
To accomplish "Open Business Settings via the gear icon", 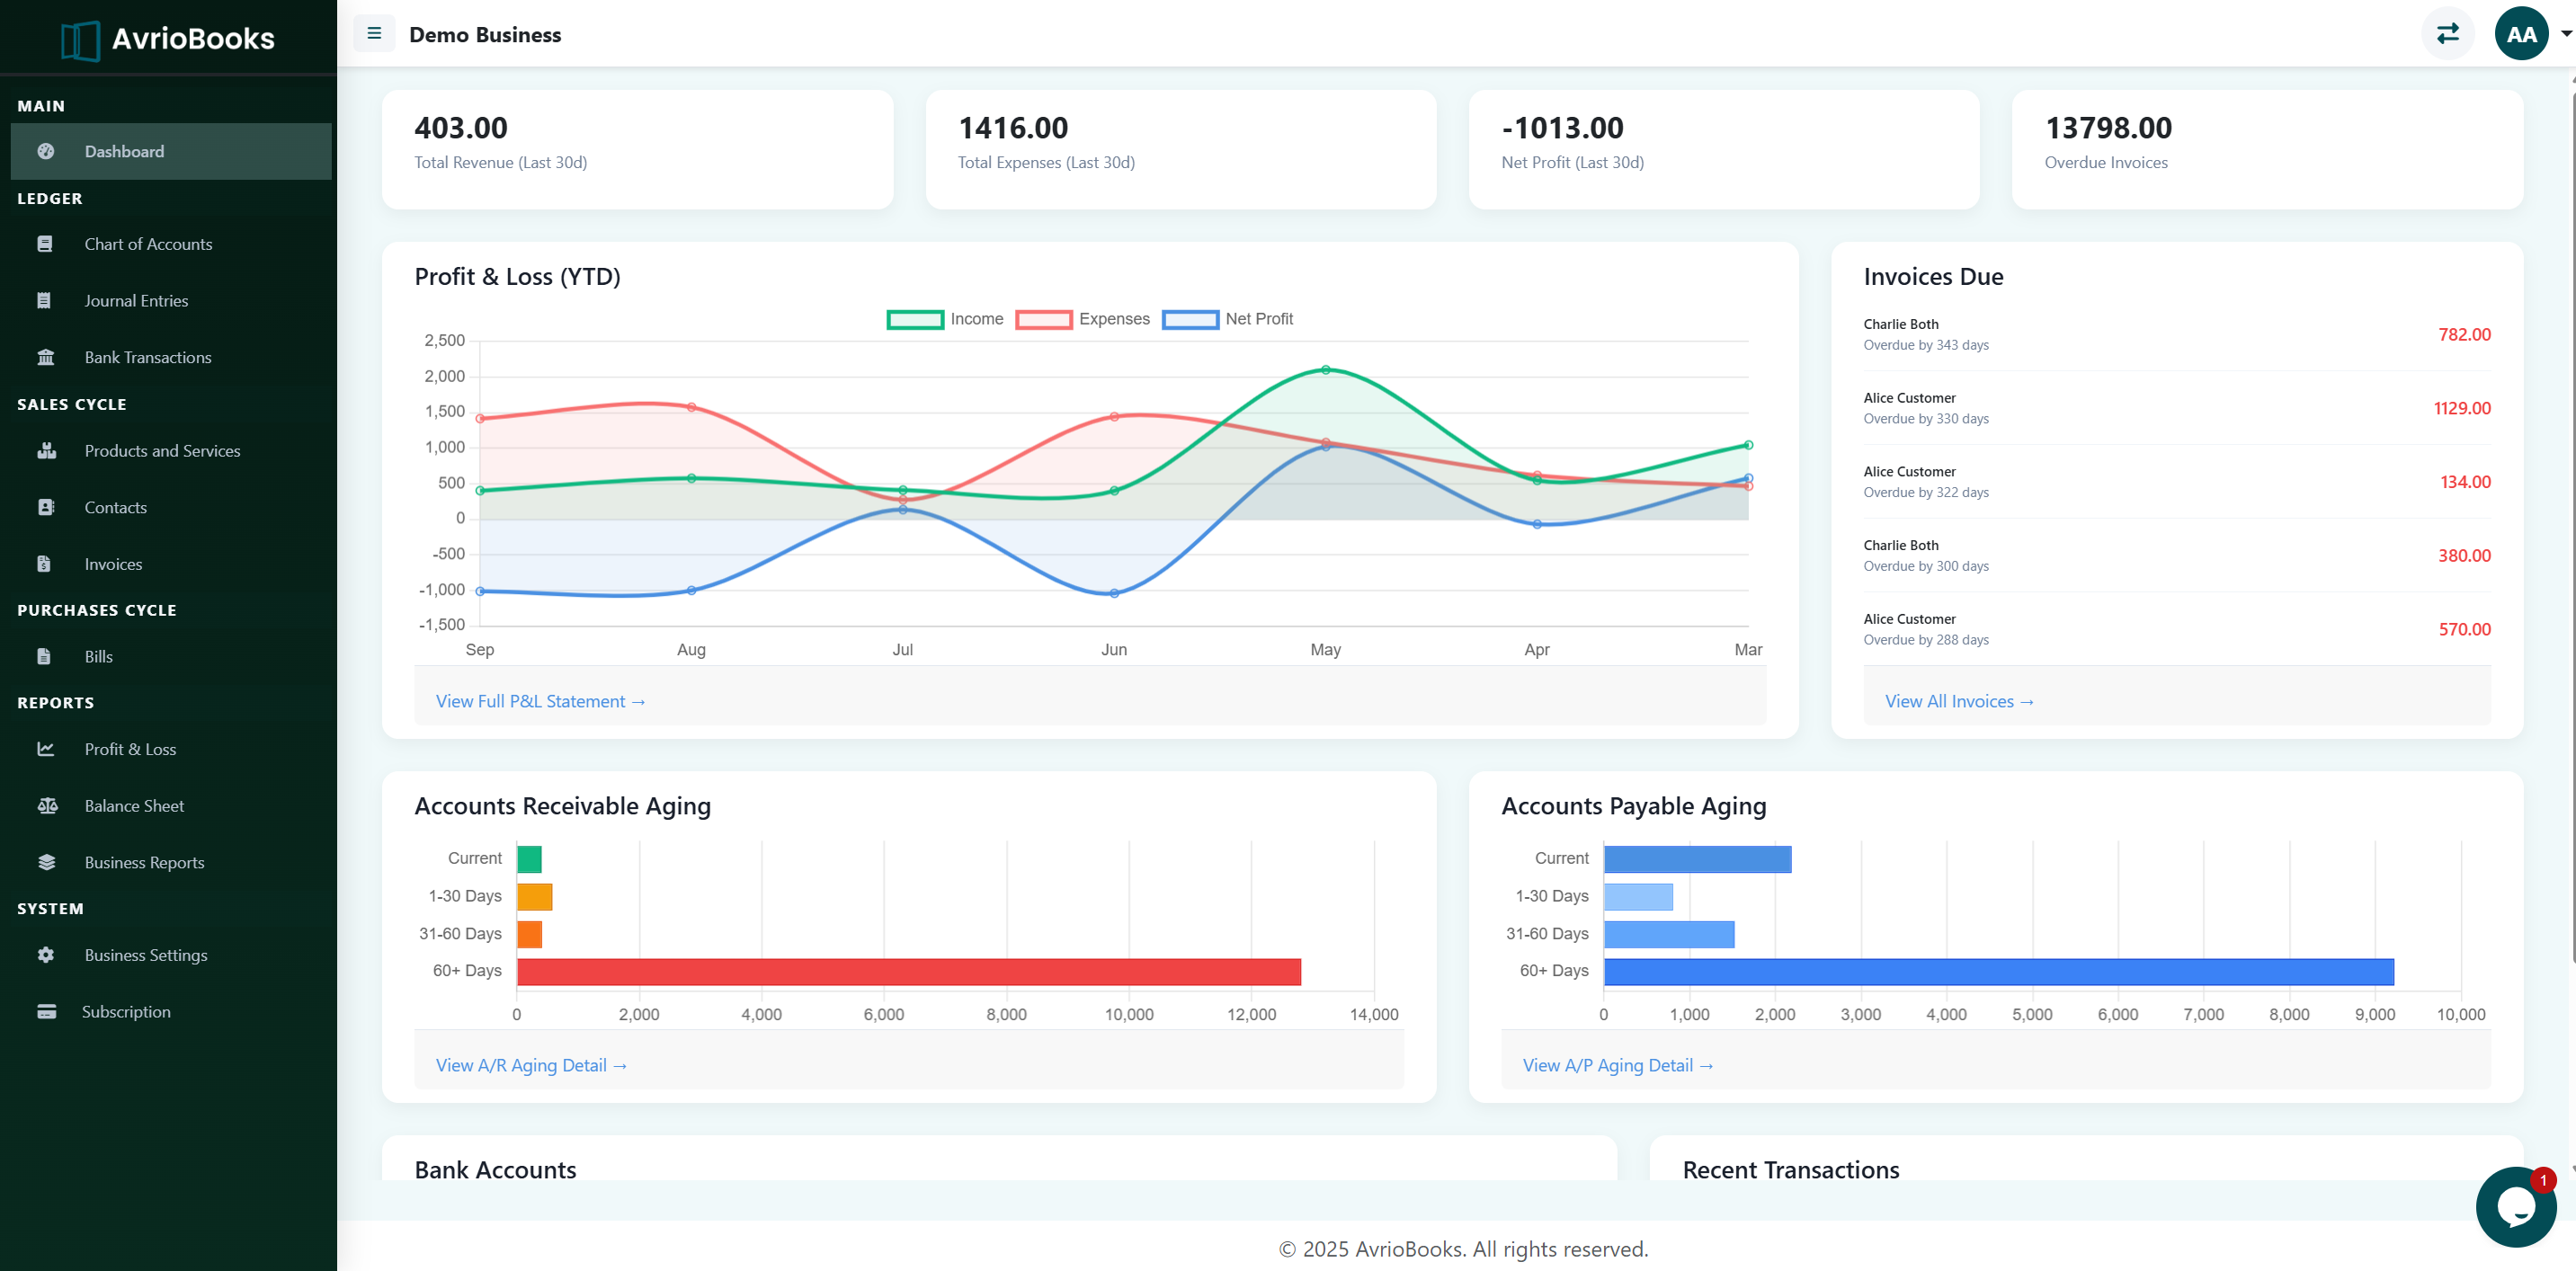I will click(46, 955).
